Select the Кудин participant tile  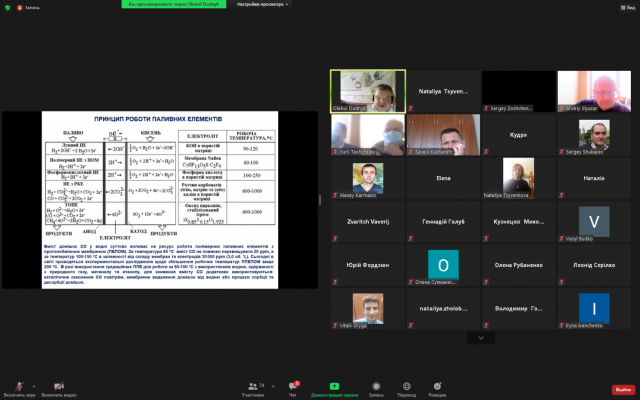(x=518, y=135)
